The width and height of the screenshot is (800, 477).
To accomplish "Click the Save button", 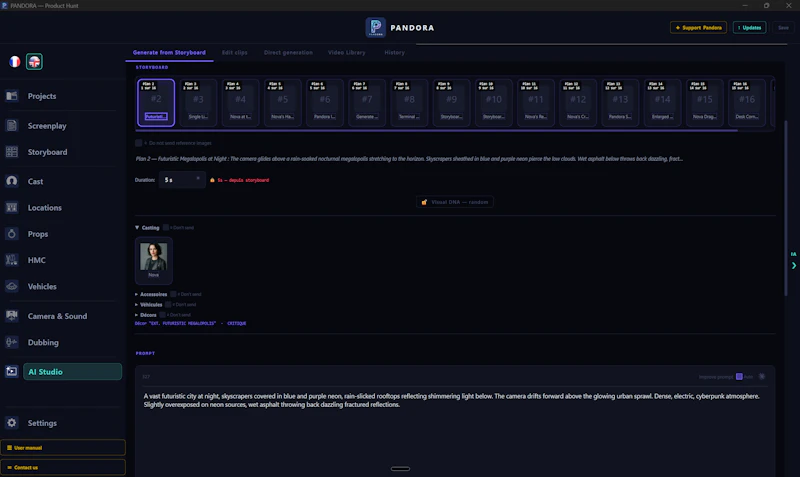I will pos(783,28).
